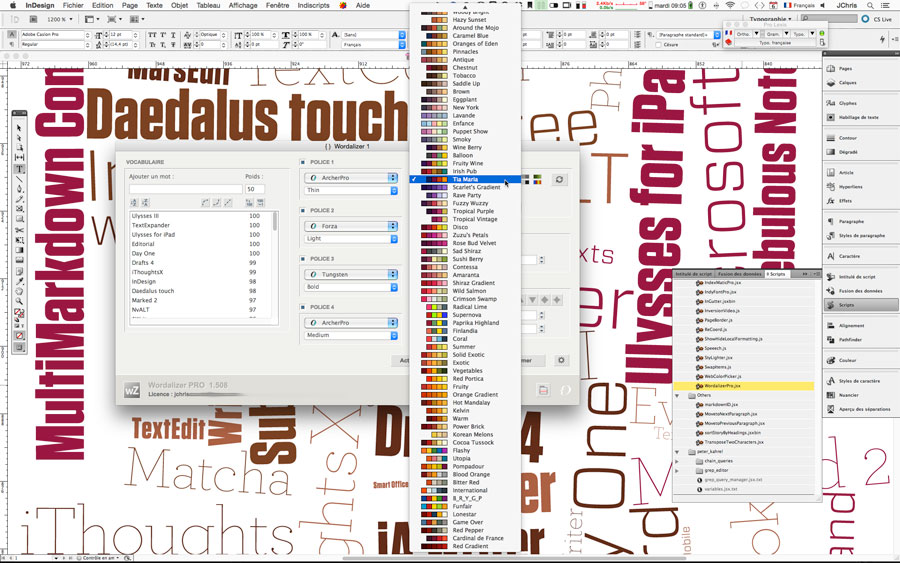Toggle the POLICE 1 checkbox

point(302,162)
